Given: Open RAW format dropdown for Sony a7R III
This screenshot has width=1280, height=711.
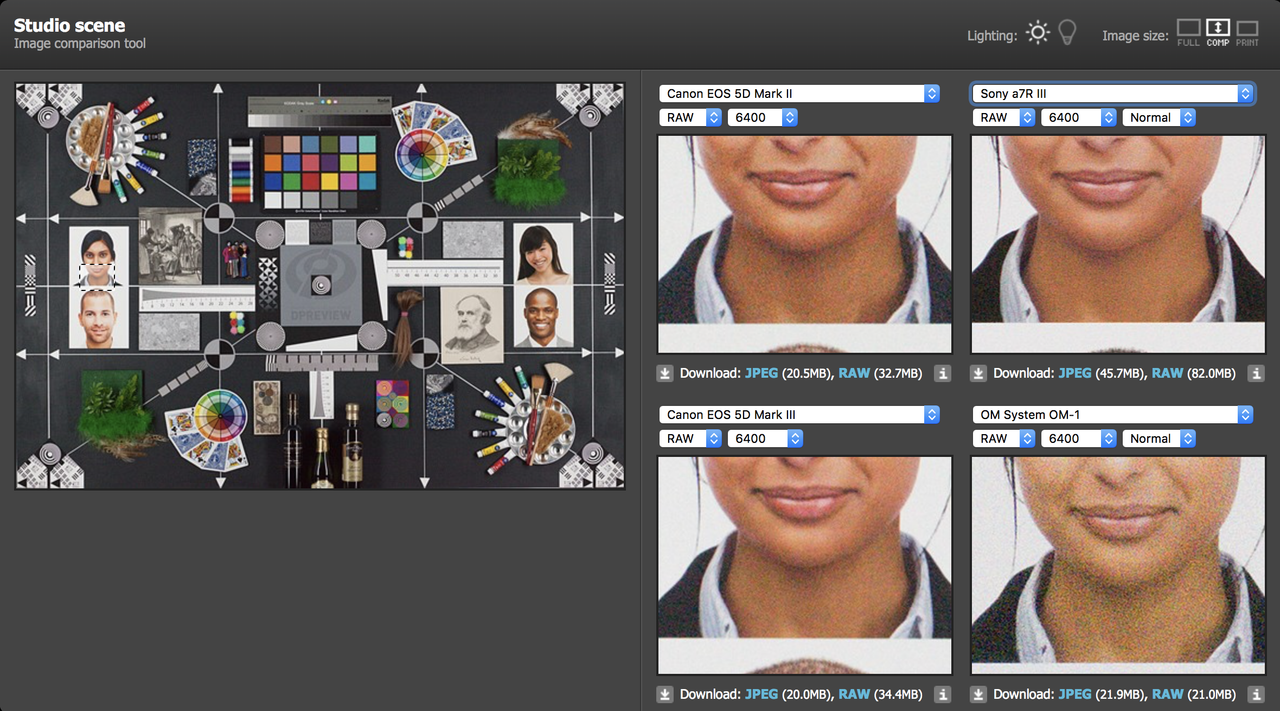Looking at the screenshot, I should click(1004, 117).
